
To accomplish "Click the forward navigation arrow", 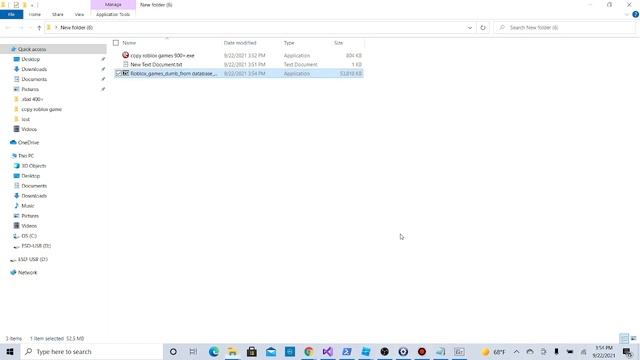I will (20, 28).
